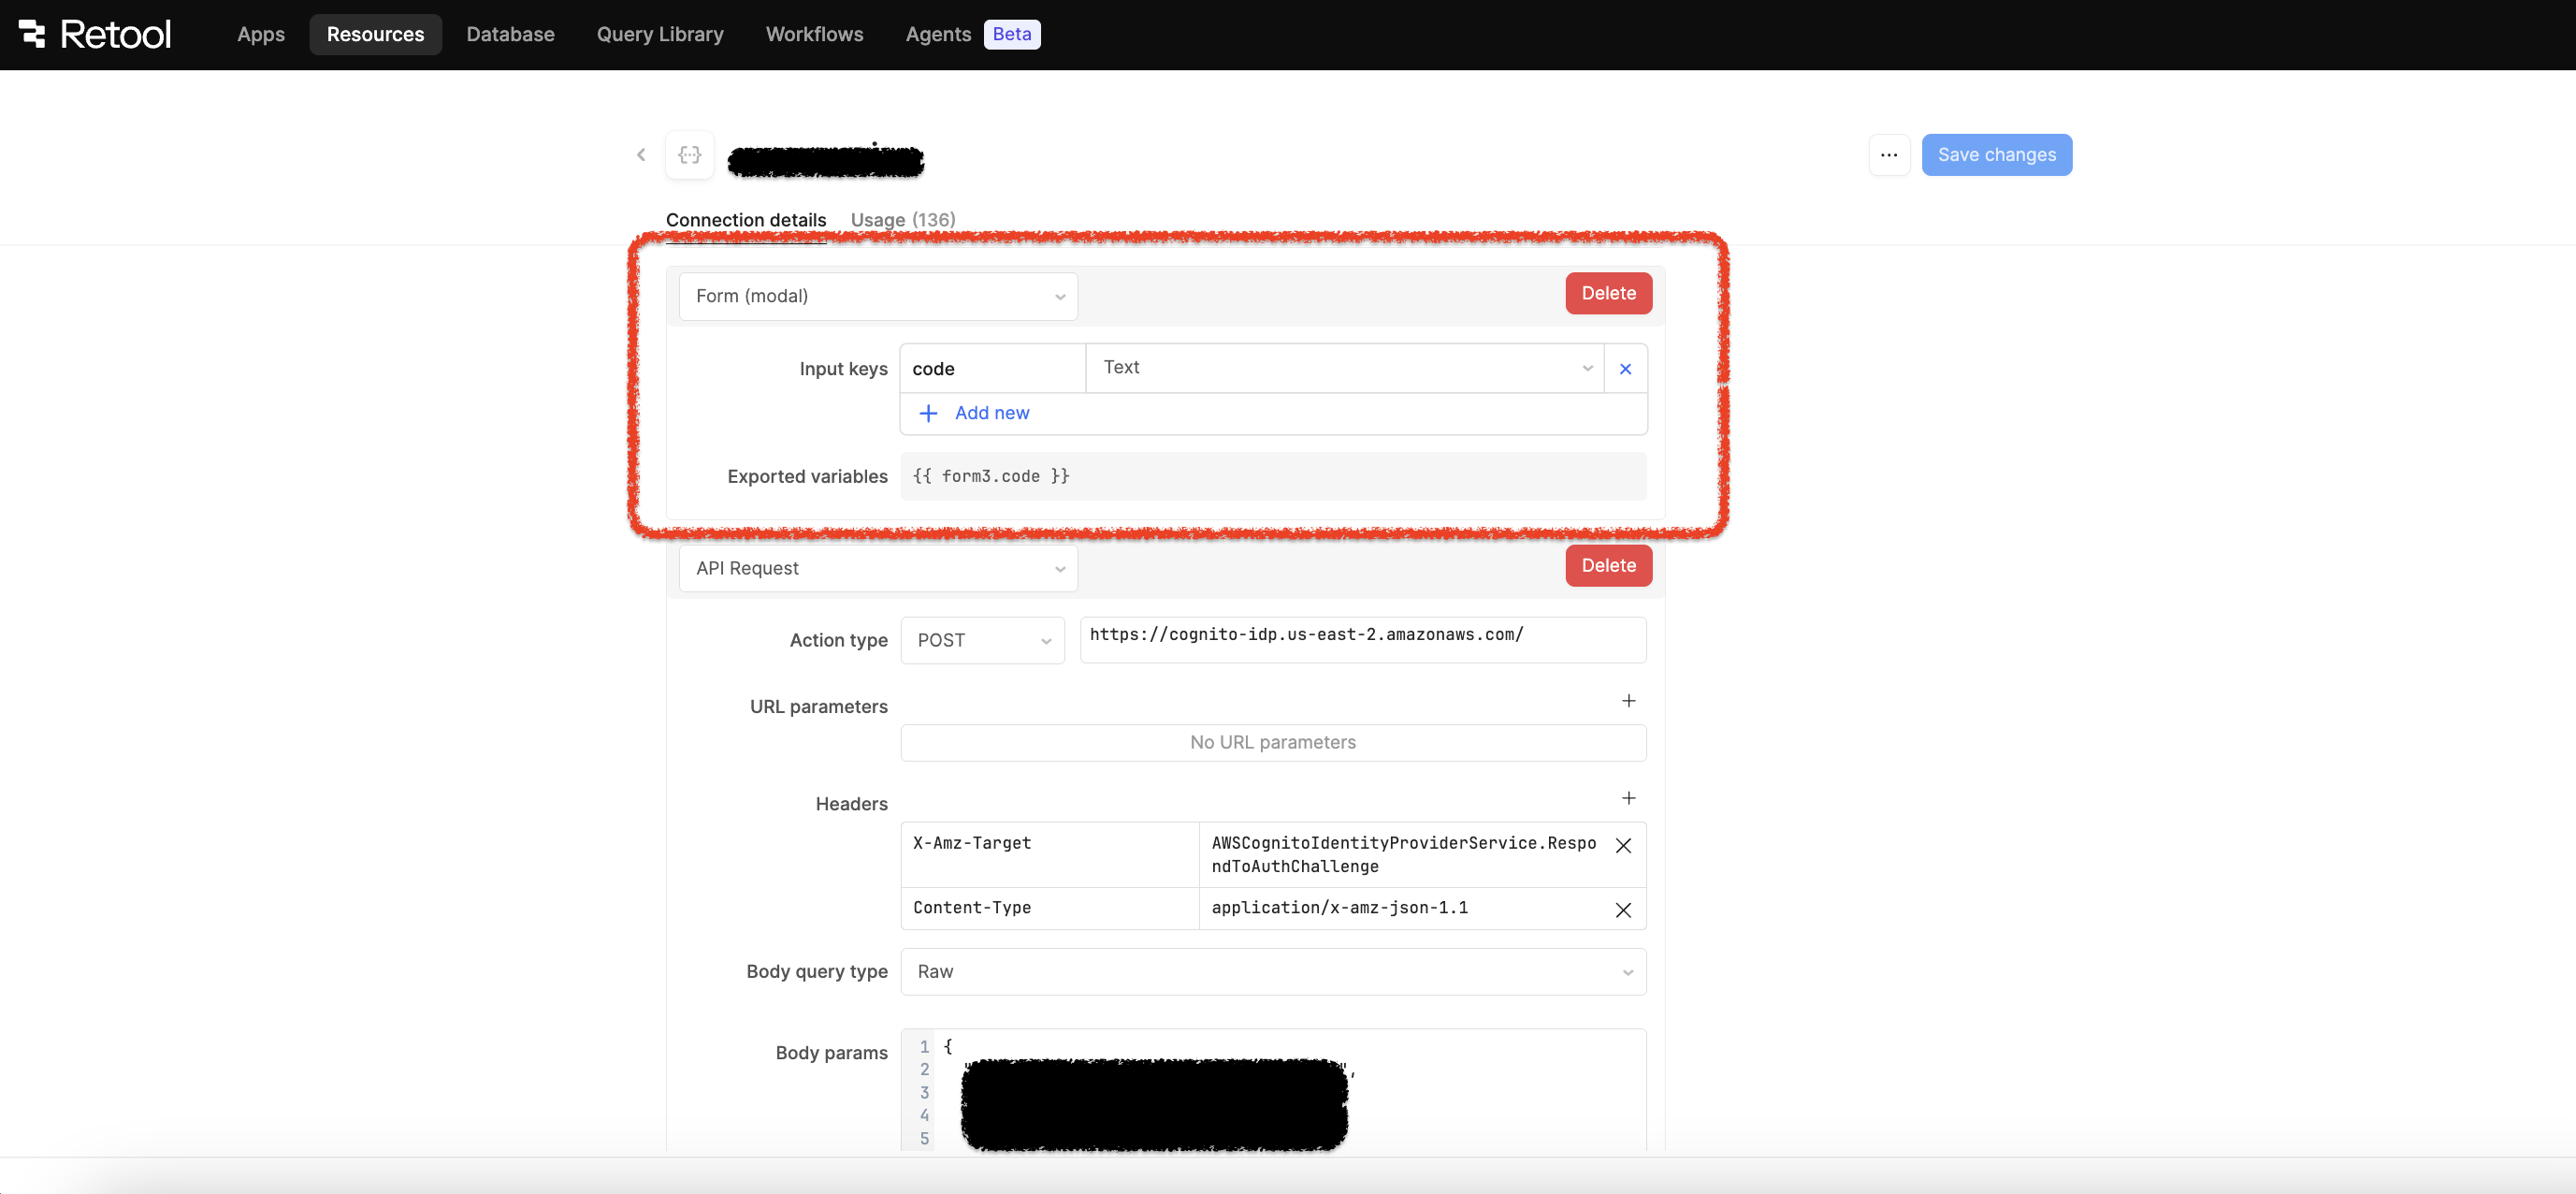Remove the code input key with X
Image resolution: width=2576 pixels, height=1194 pixels.
[1625, 369]
